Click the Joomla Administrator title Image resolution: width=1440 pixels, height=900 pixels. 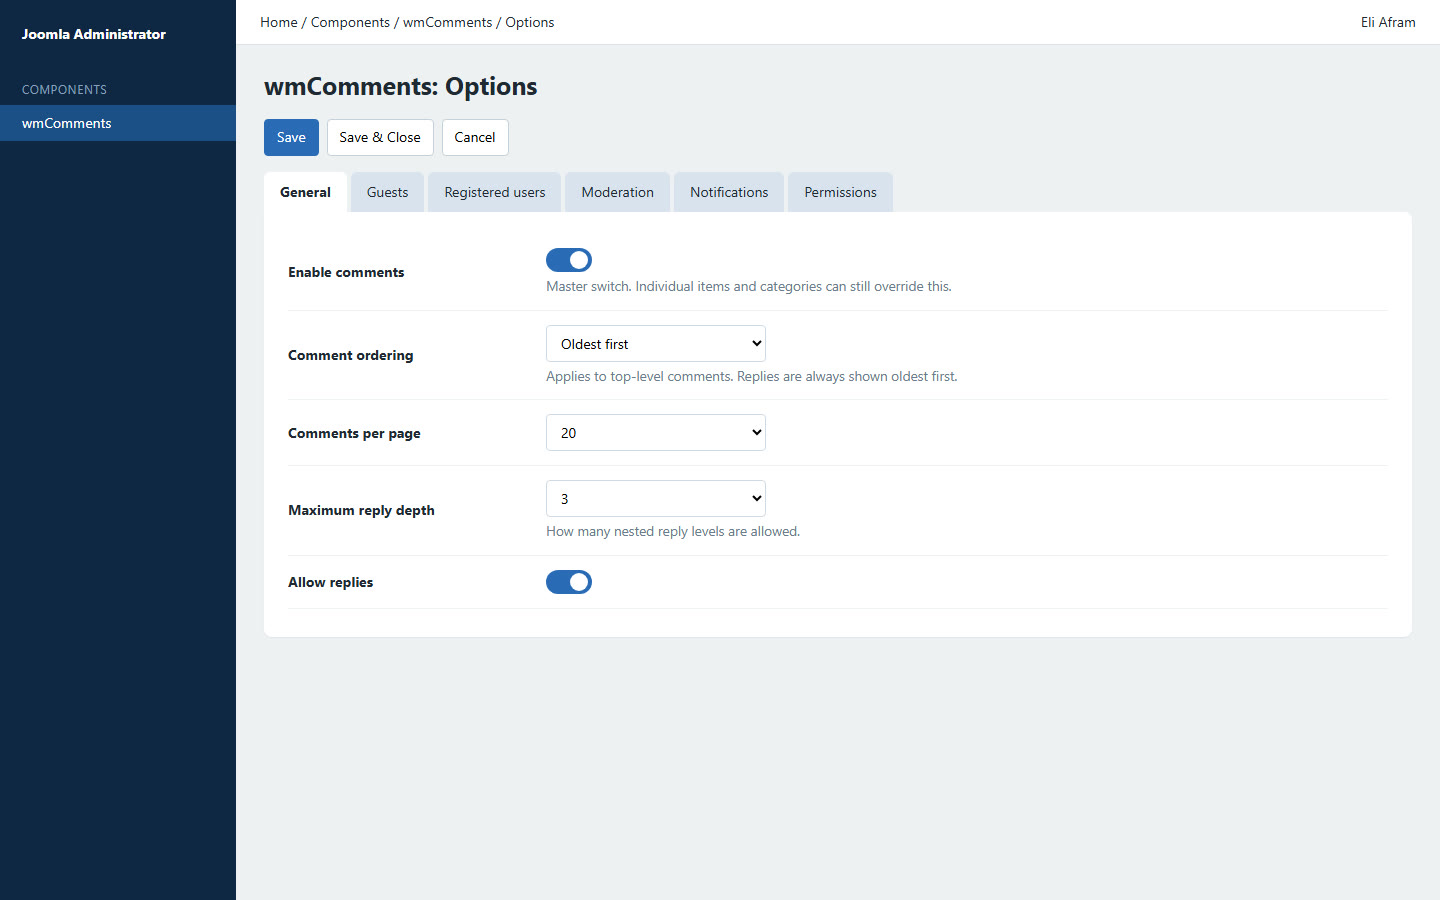click(94, 34)
